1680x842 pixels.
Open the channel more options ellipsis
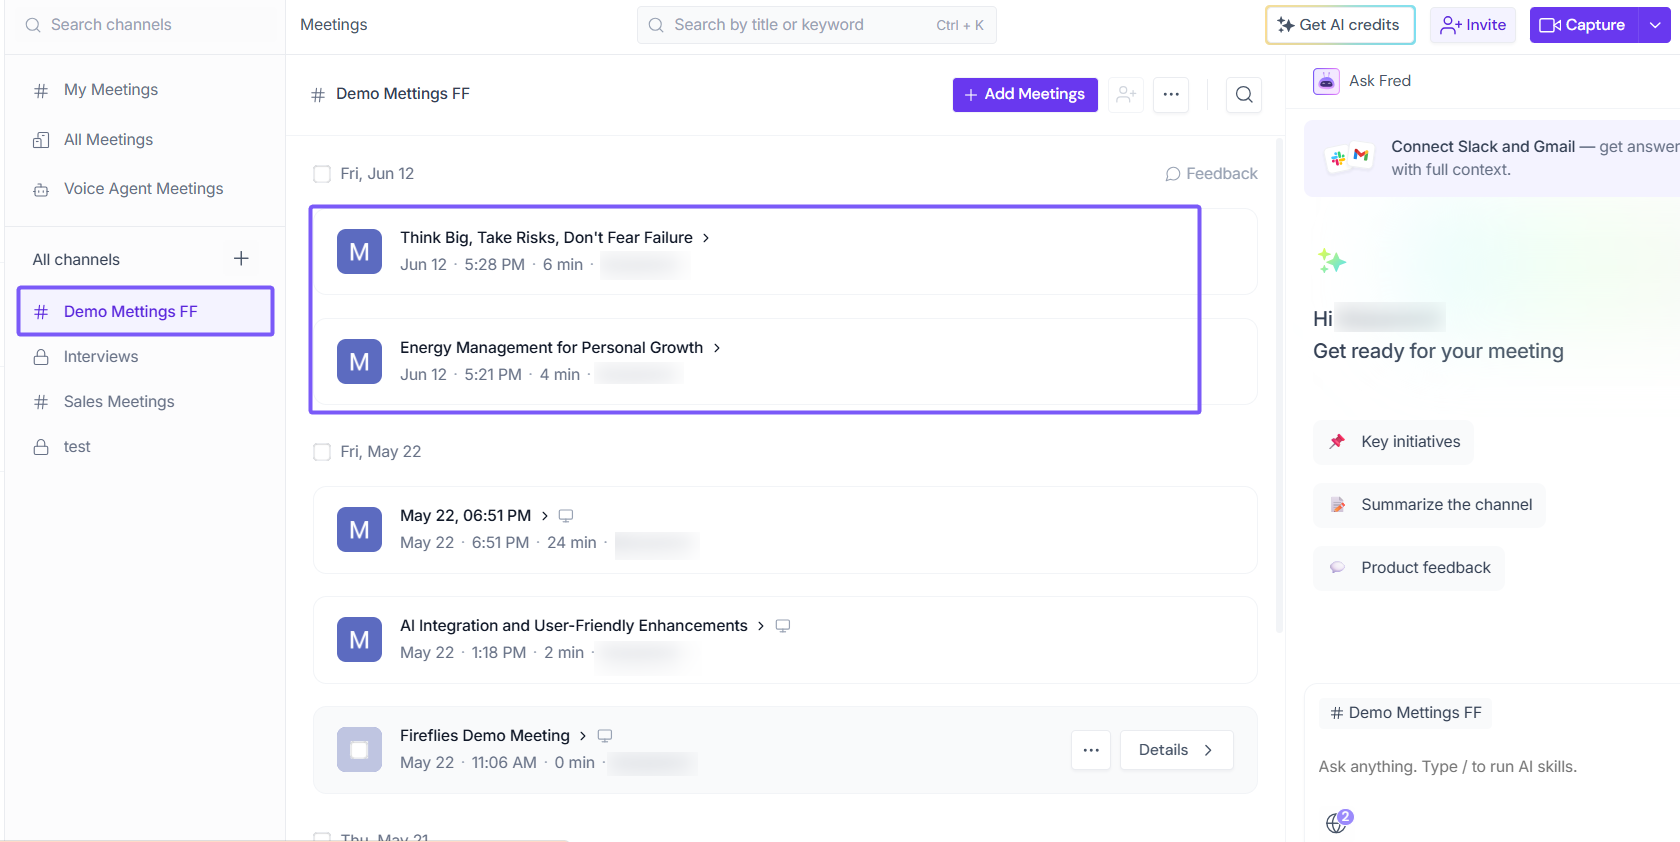(x=1171, y=95)
